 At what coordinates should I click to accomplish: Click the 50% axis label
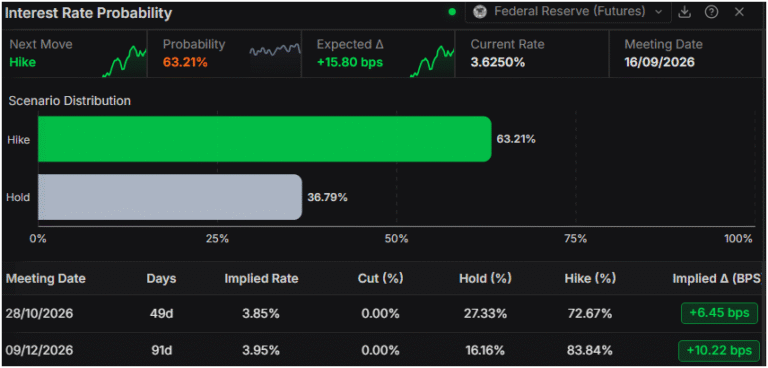point(397,239)
